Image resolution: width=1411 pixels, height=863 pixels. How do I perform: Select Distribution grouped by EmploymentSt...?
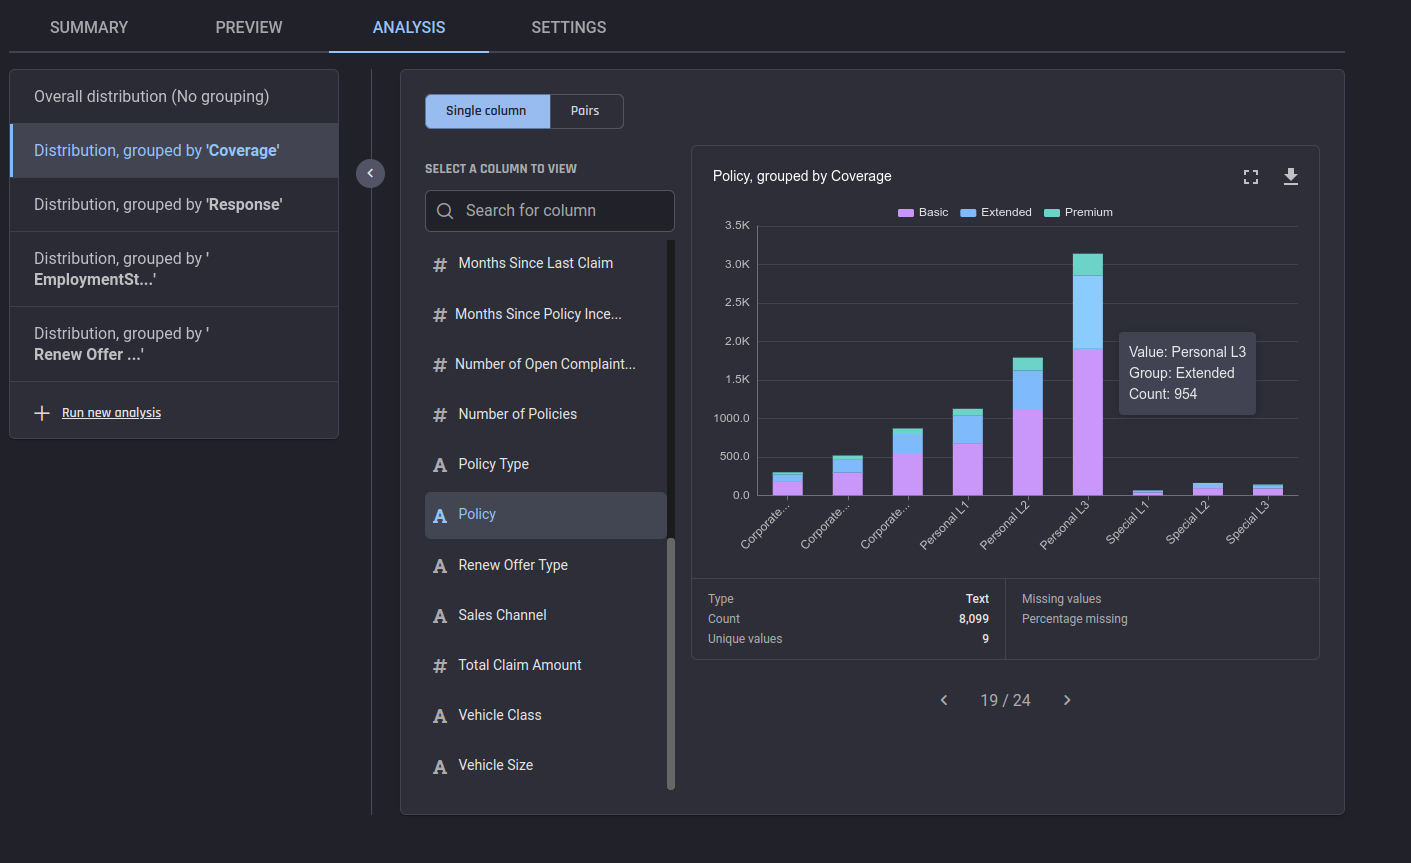click(x=174, y=269)
